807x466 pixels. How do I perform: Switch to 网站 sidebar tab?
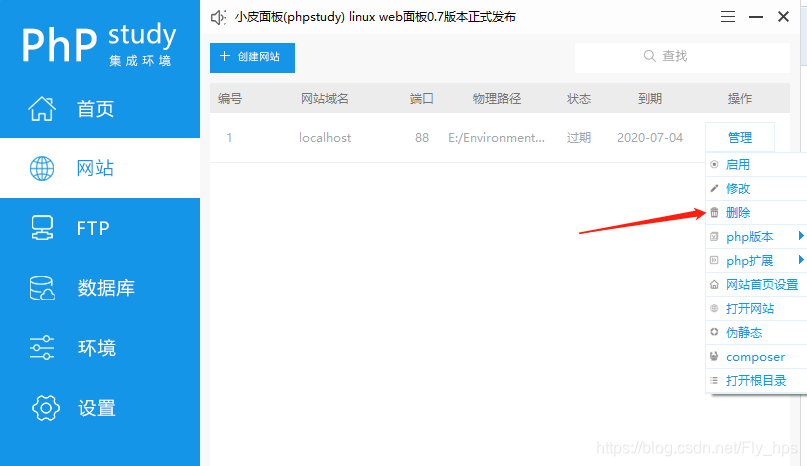[100, 168]
